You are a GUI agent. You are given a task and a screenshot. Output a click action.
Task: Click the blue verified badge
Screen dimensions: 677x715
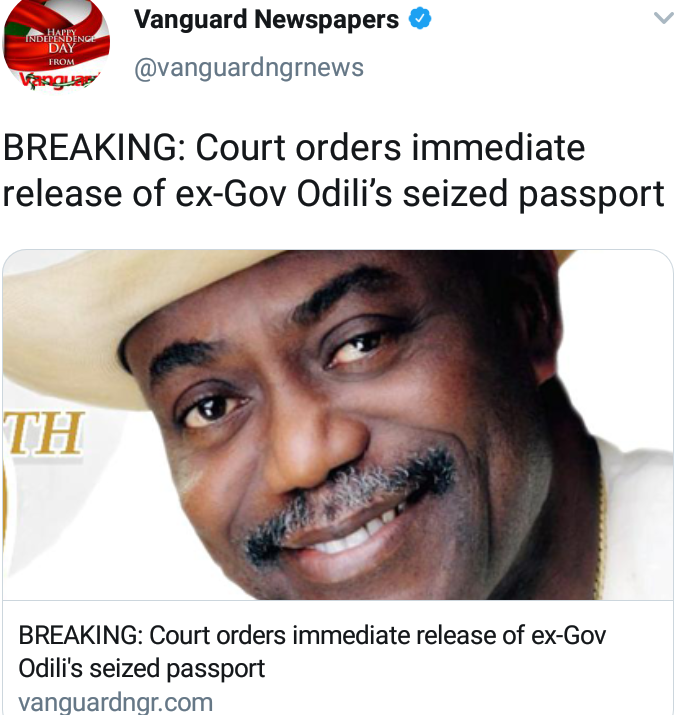point(420,19)
